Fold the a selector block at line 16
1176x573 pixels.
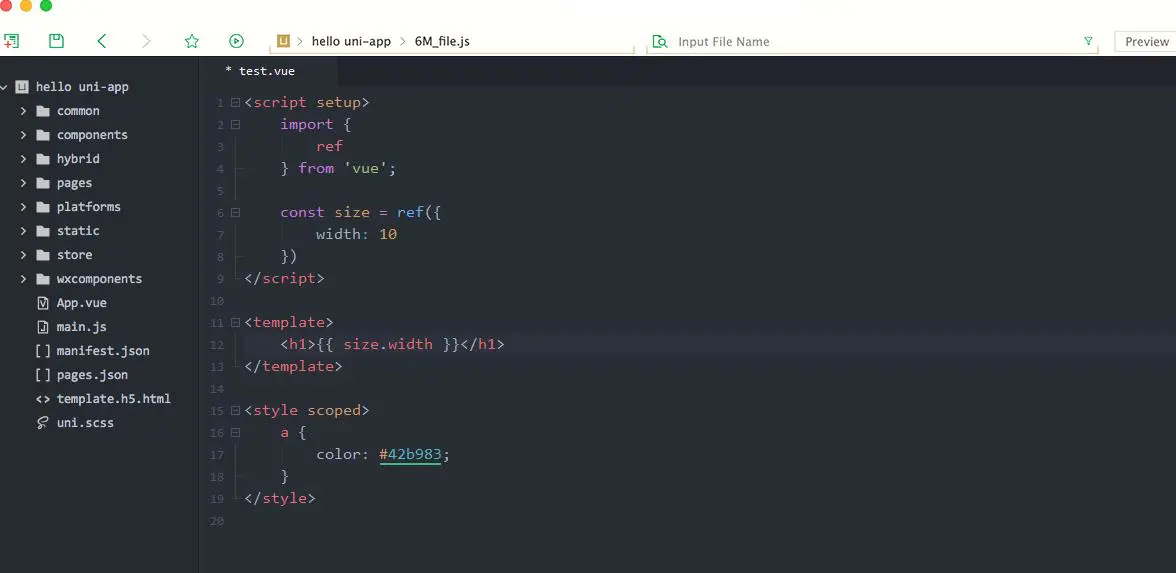click(x=236, y=433)
